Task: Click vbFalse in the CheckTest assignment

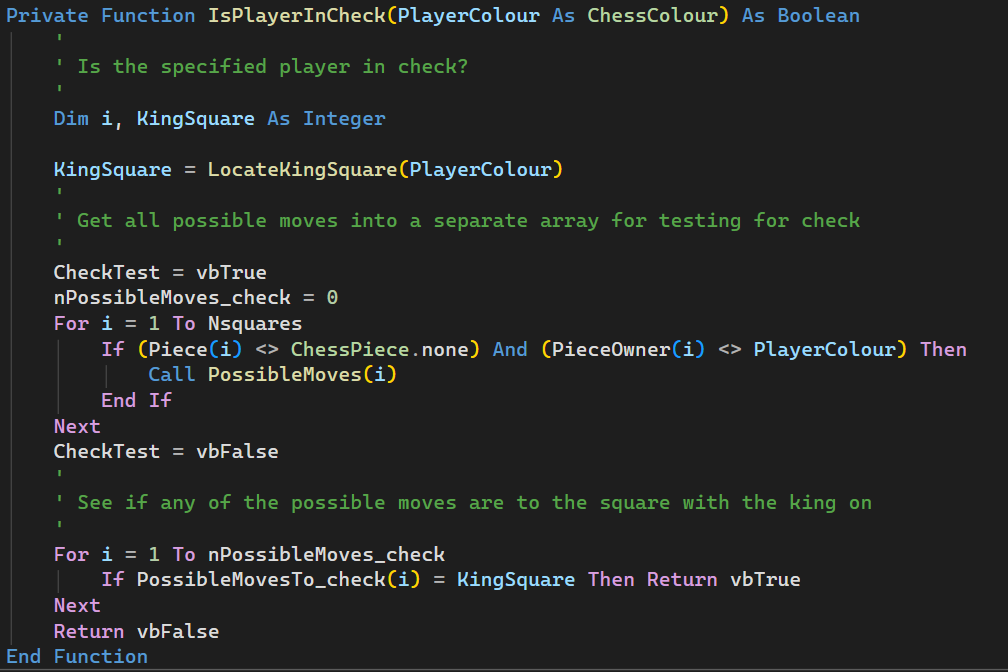Action: (x=237, y=451)
